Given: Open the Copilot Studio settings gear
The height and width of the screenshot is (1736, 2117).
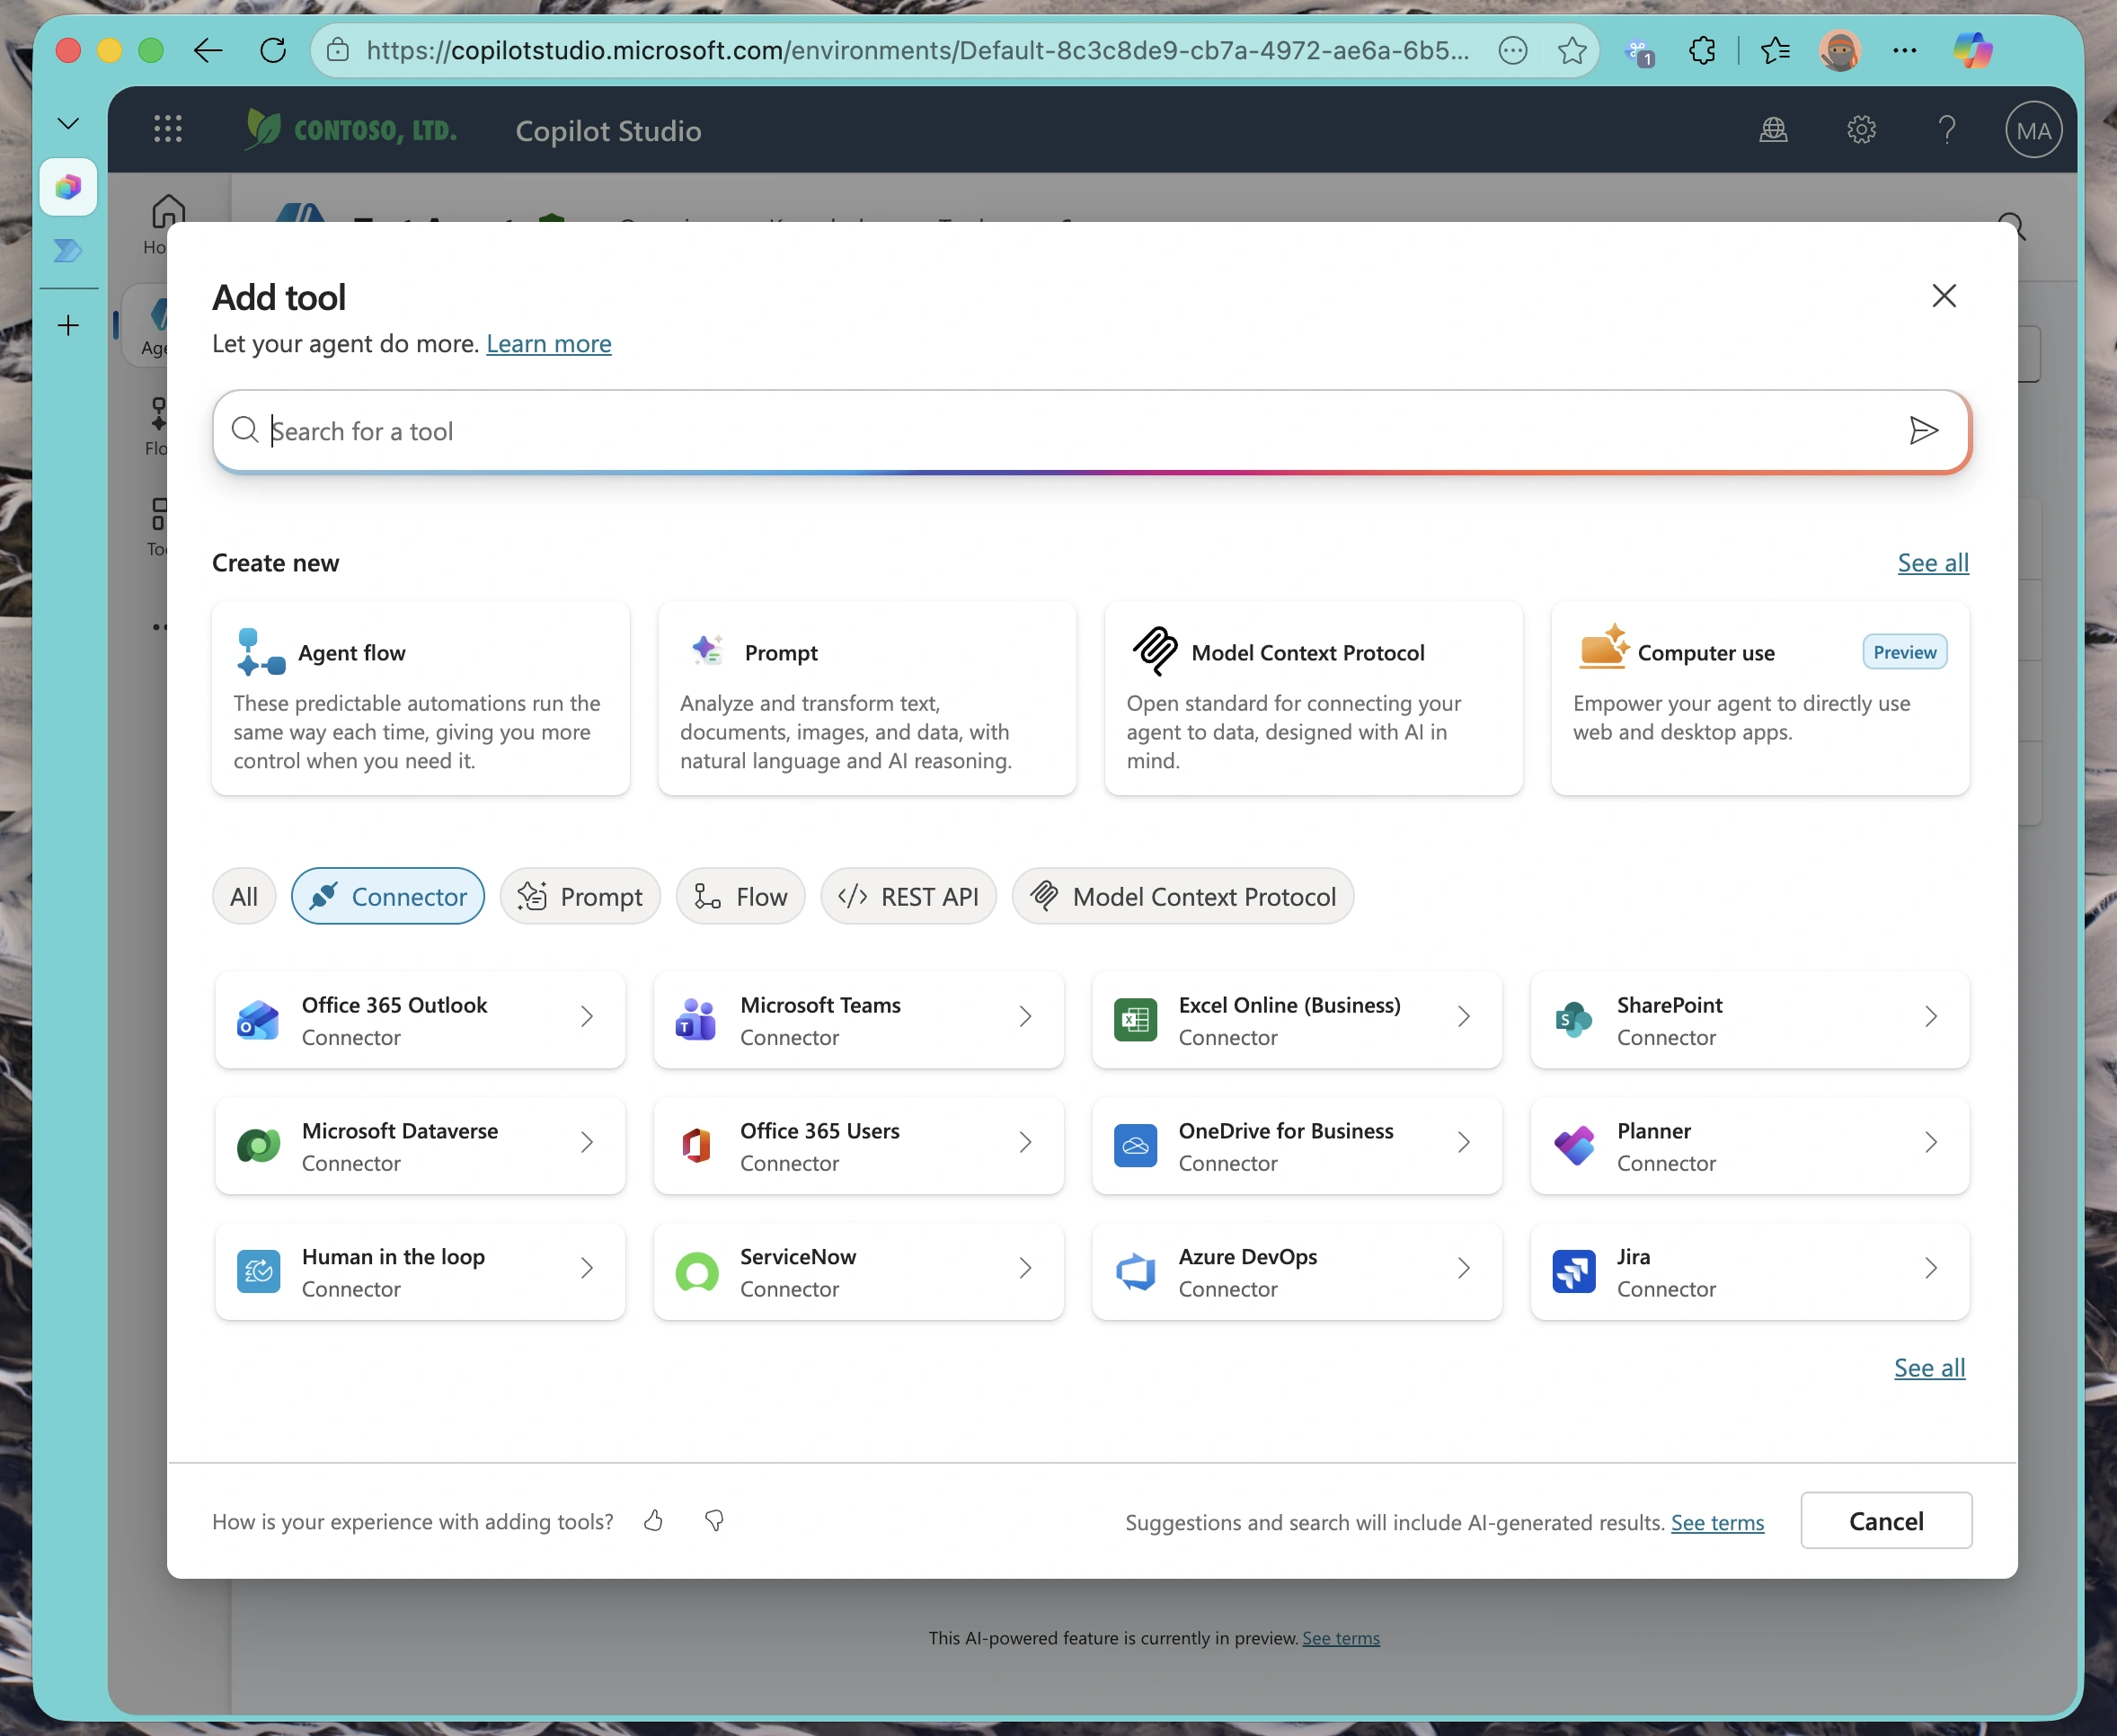Looking at the screenshot, I should click(x=1860, y=130).
